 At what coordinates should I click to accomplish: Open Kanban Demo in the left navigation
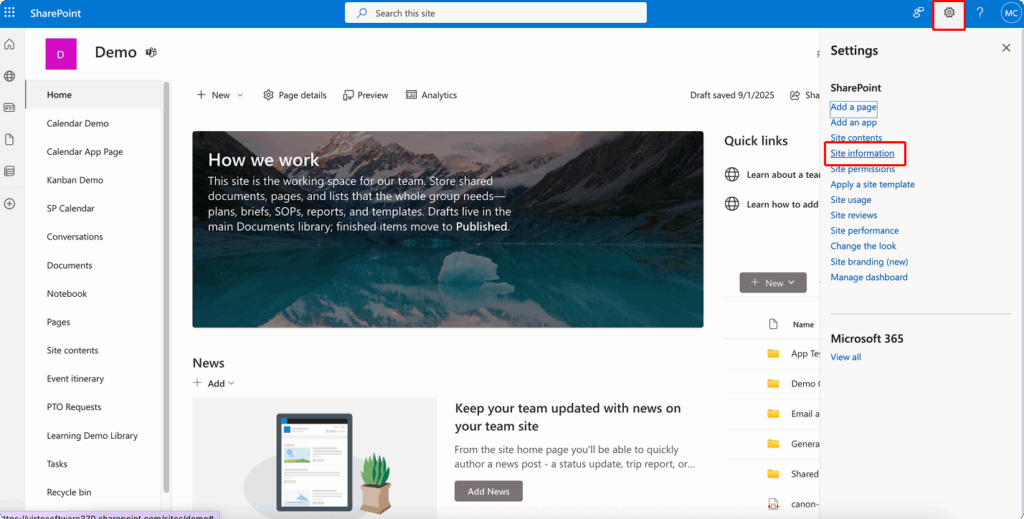point(75,180)
